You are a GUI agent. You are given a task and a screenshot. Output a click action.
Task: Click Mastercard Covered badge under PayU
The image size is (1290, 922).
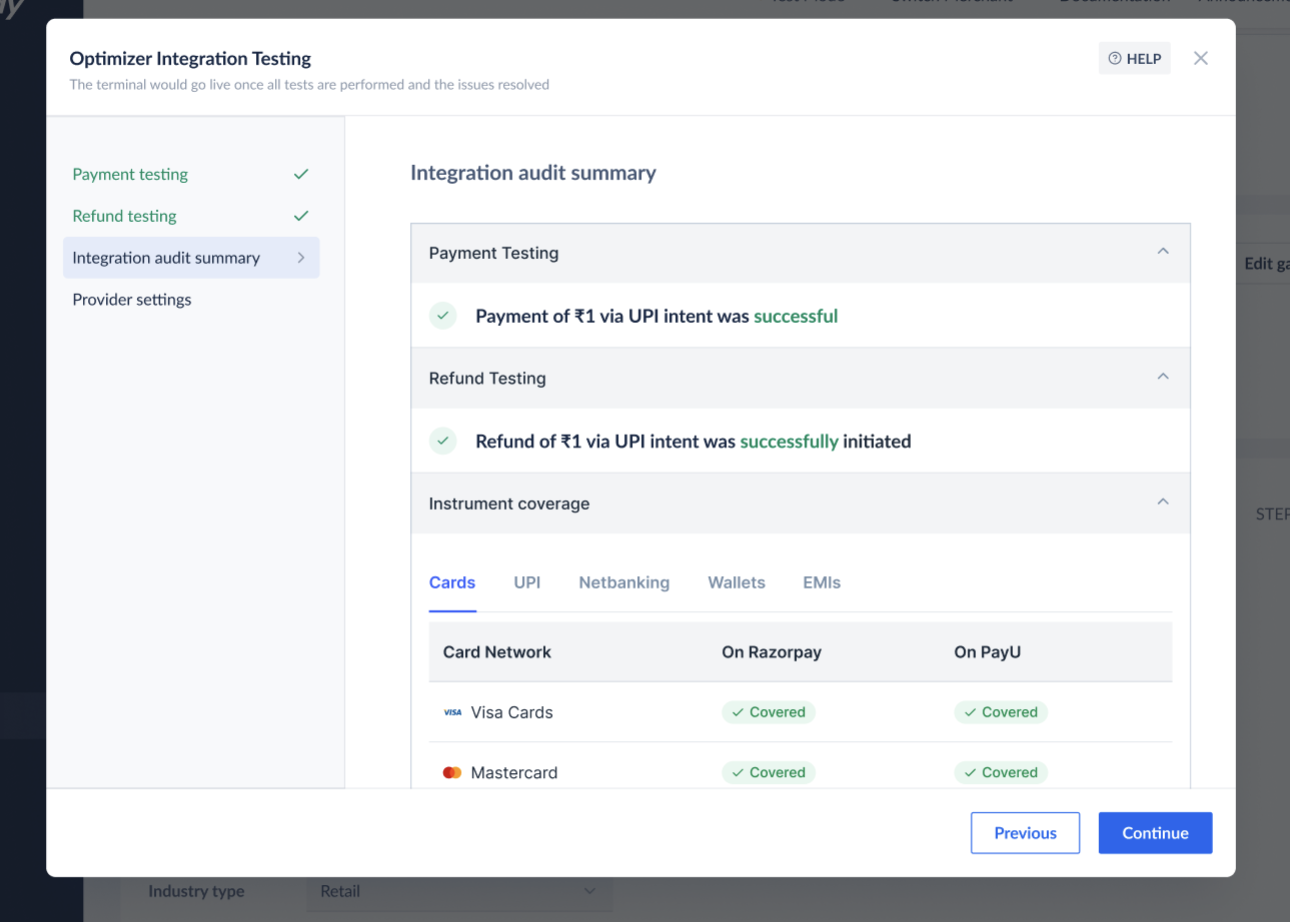pos(1001,772)
